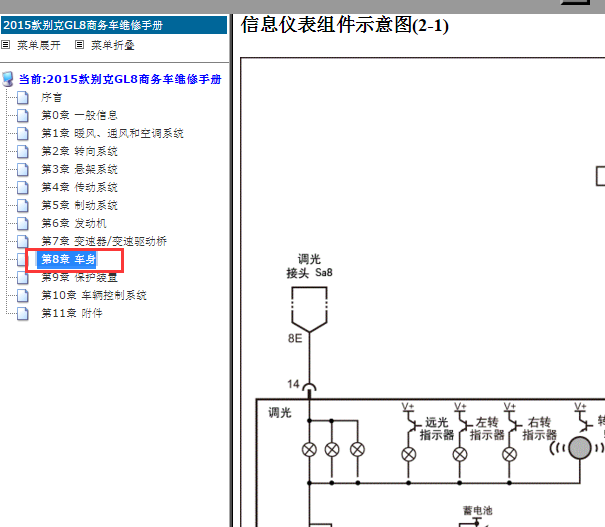
Task: Open 第0章 一般信息
Action: coord(79,115)
